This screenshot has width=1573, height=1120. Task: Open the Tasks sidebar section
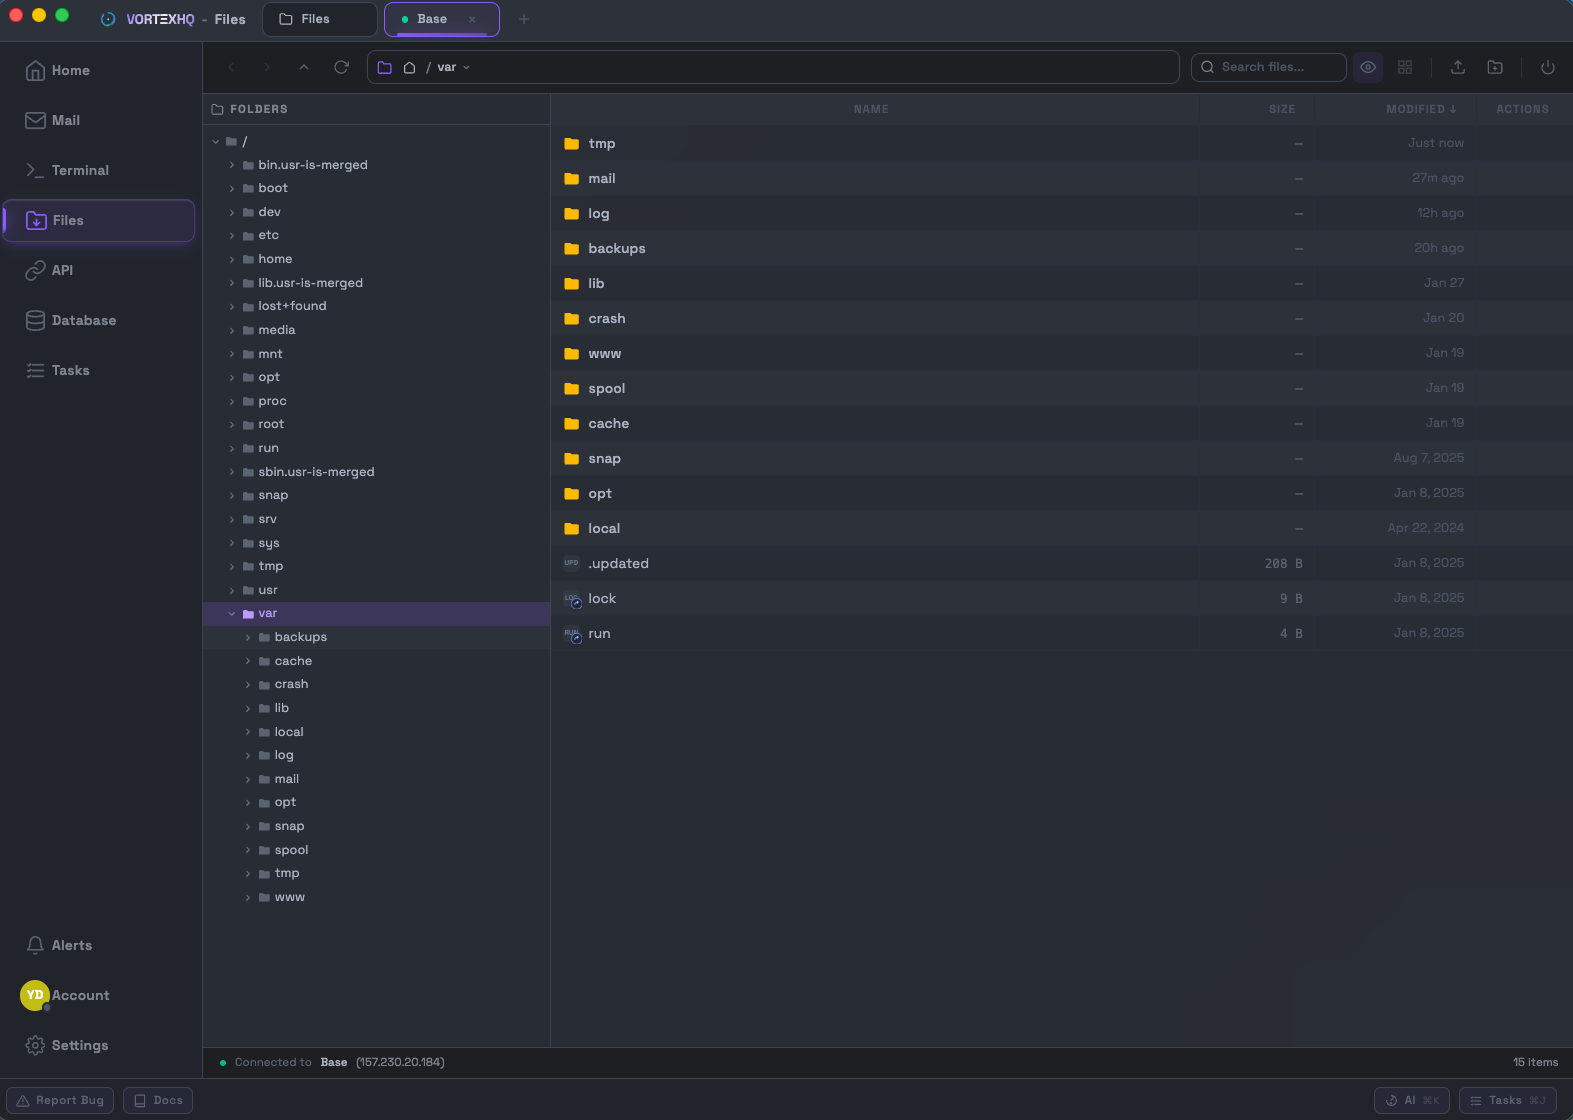57,370
